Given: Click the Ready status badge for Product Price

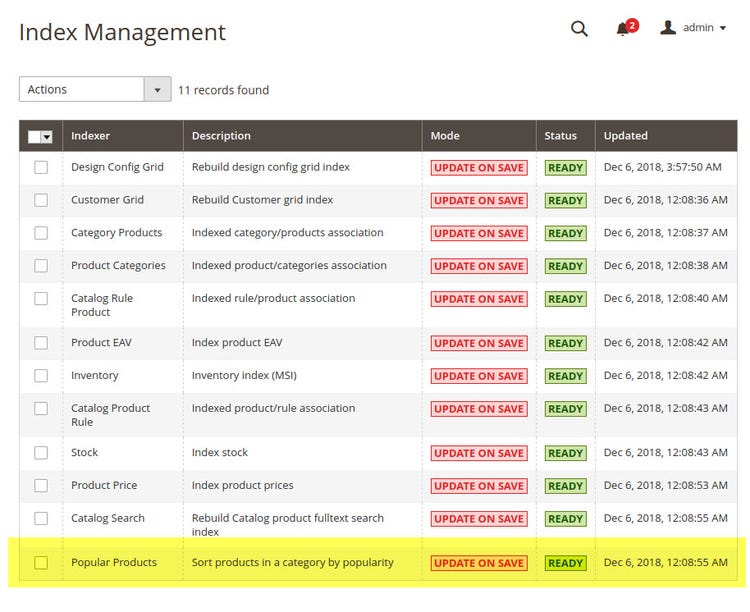Looking at the screenshot, I should pos(565,486).
